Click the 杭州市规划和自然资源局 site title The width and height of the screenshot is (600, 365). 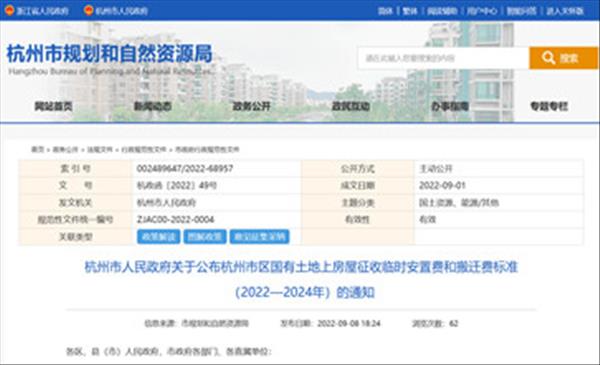click(x=109, y=54)
